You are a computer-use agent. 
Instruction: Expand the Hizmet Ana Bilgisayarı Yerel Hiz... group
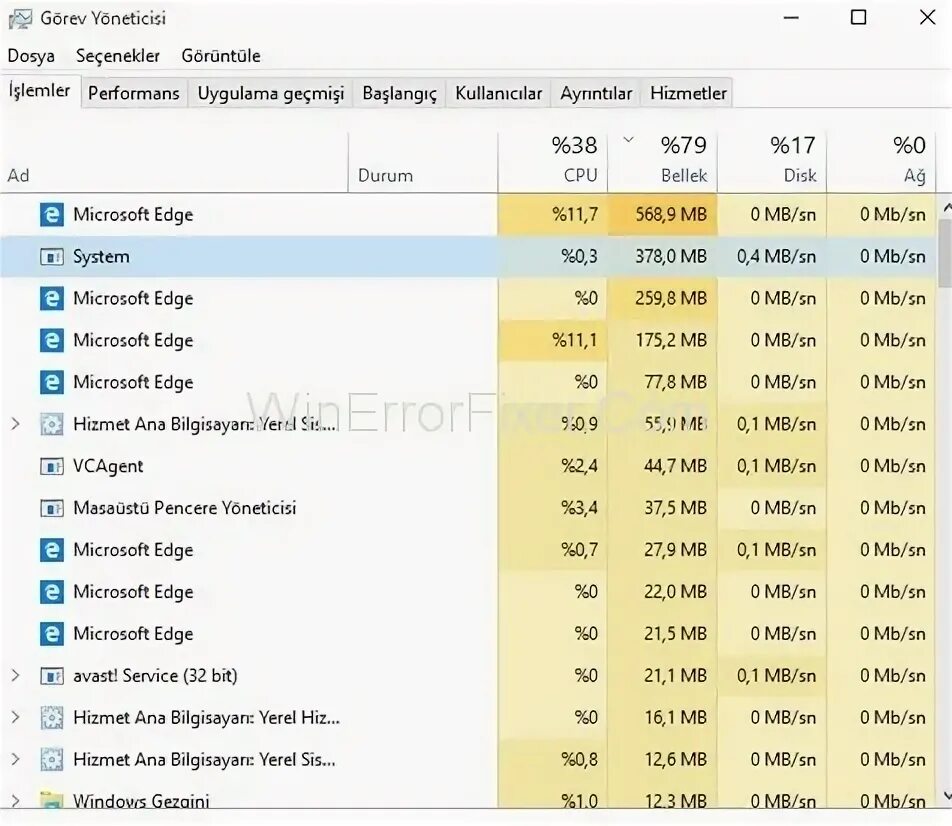16,717
